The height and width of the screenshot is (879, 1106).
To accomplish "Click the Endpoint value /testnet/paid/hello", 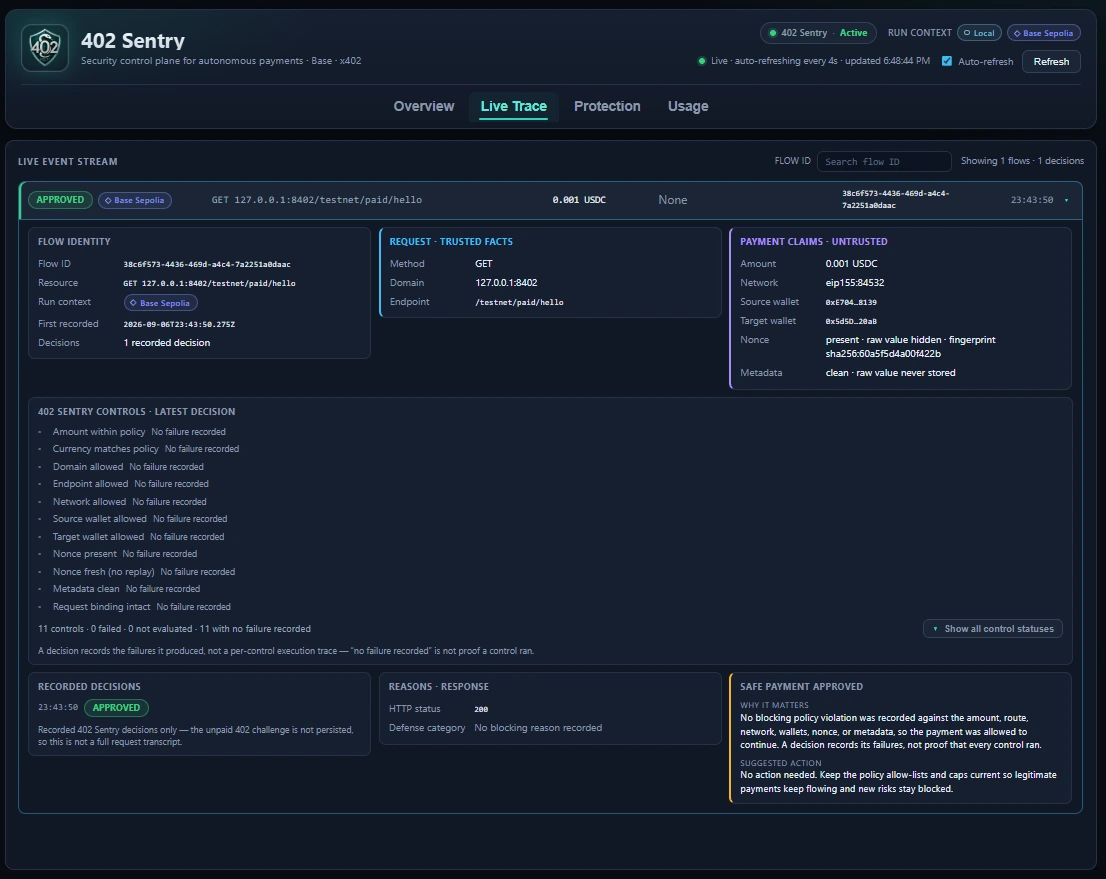I will (x=519, y=303).
